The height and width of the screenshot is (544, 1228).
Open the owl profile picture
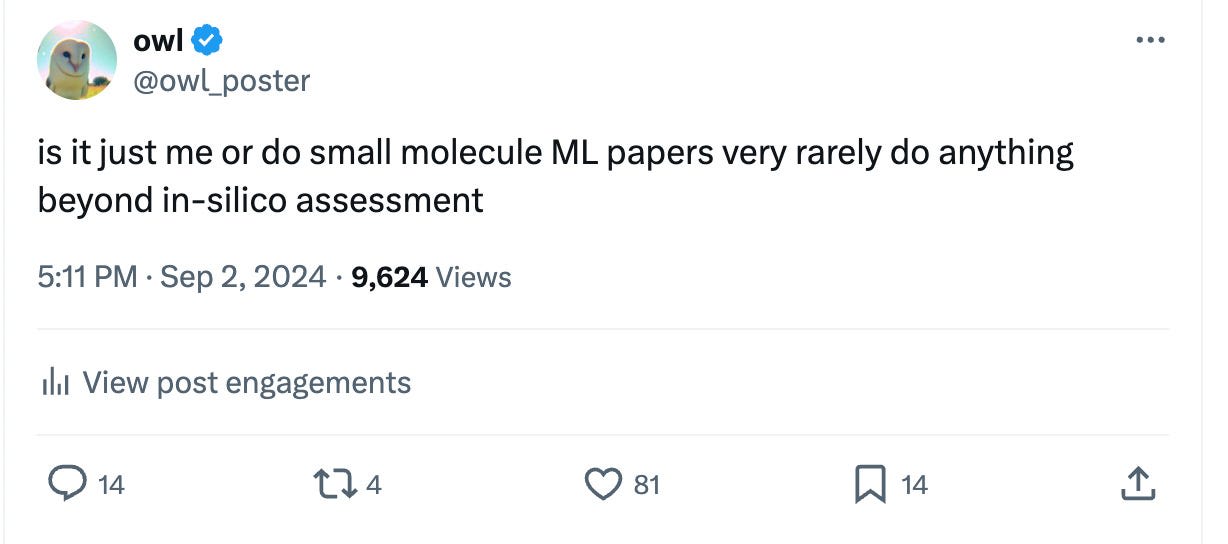point(77,60)
